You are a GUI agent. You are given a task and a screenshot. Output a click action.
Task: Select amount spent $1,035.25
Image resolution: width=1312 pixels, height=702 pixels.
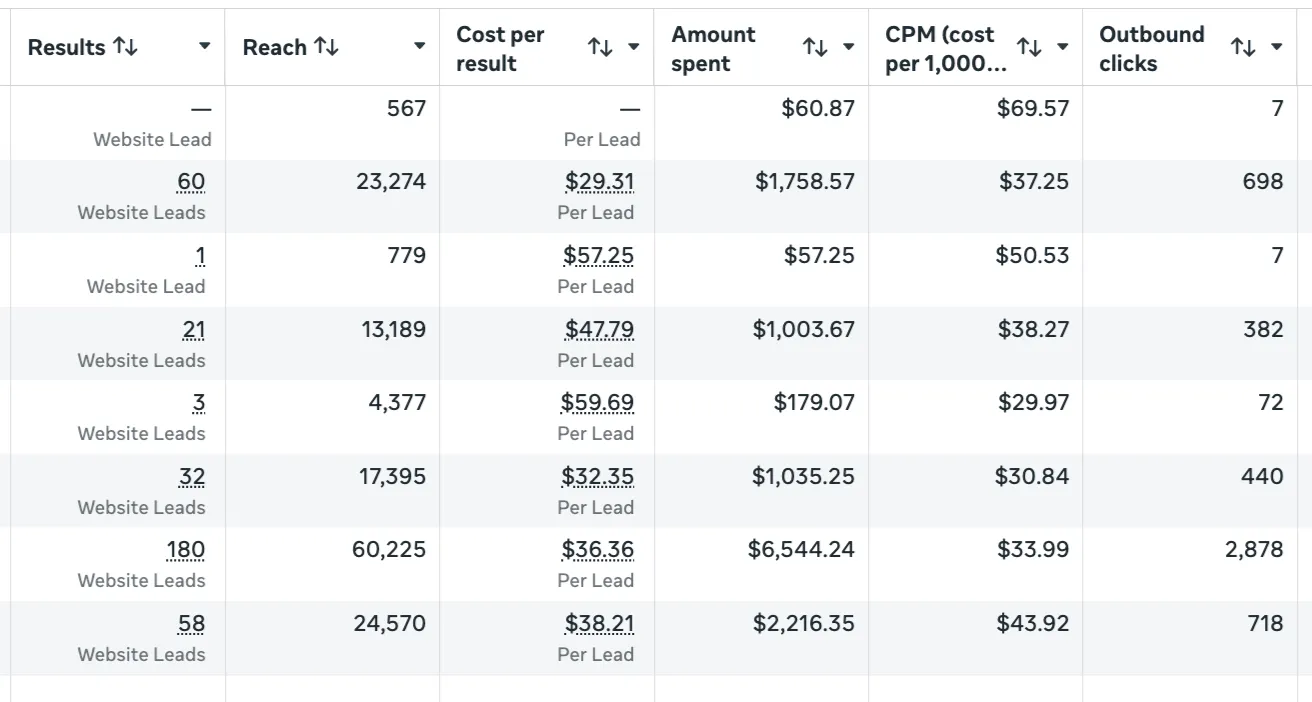(804, 477)
